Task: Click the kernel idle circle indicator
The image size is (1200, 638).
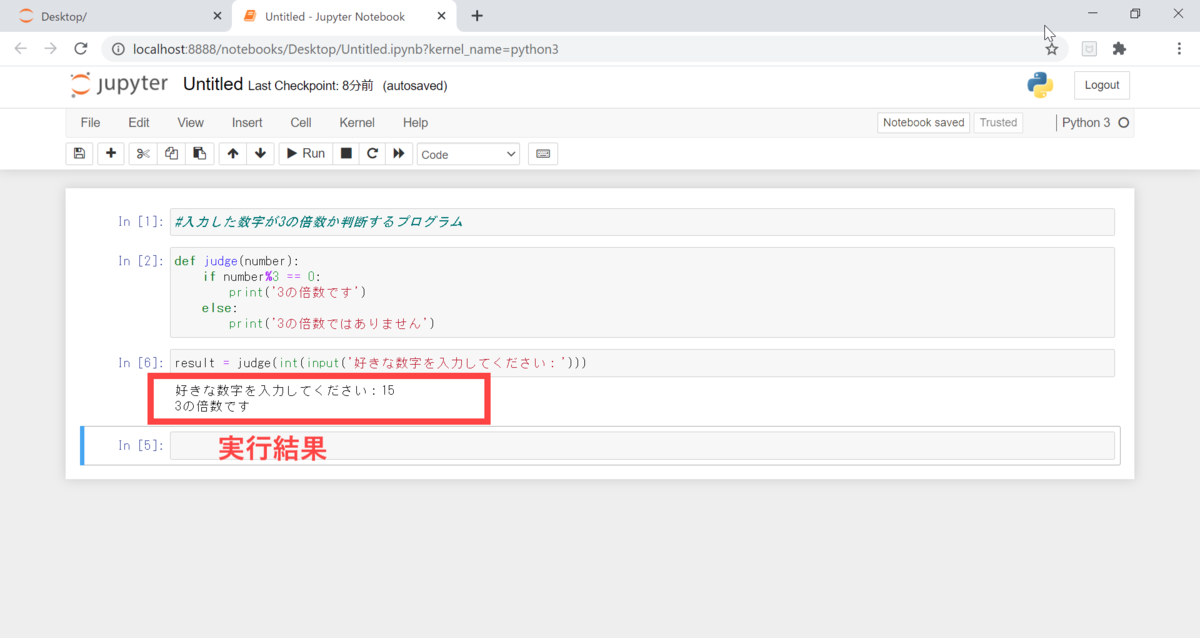Action: [x=1123, y=122]
